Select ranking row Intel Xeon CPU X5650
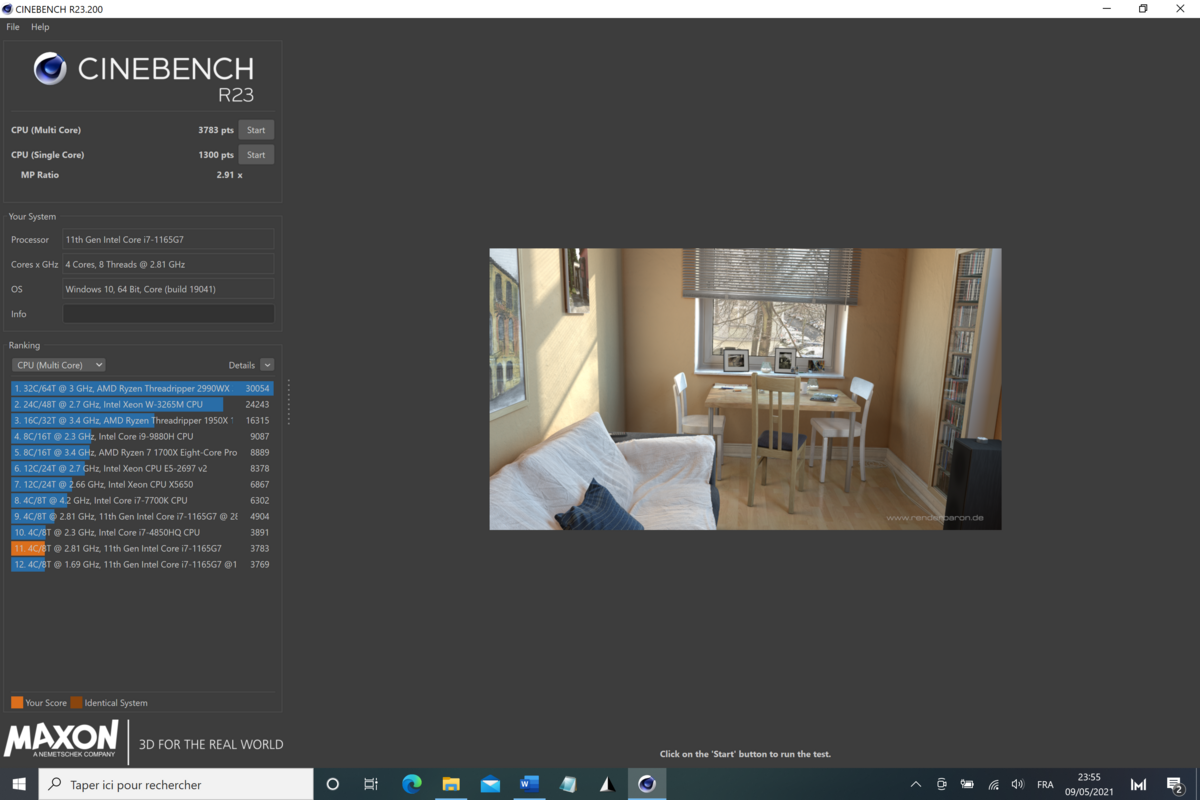 click(142, 484)
